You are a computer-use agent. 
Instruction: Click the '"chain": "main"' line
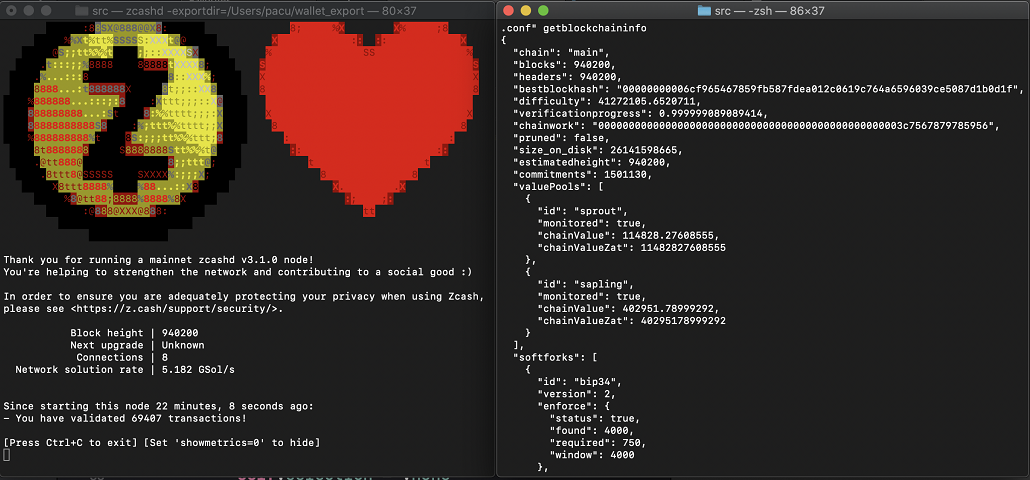point(562,53)
